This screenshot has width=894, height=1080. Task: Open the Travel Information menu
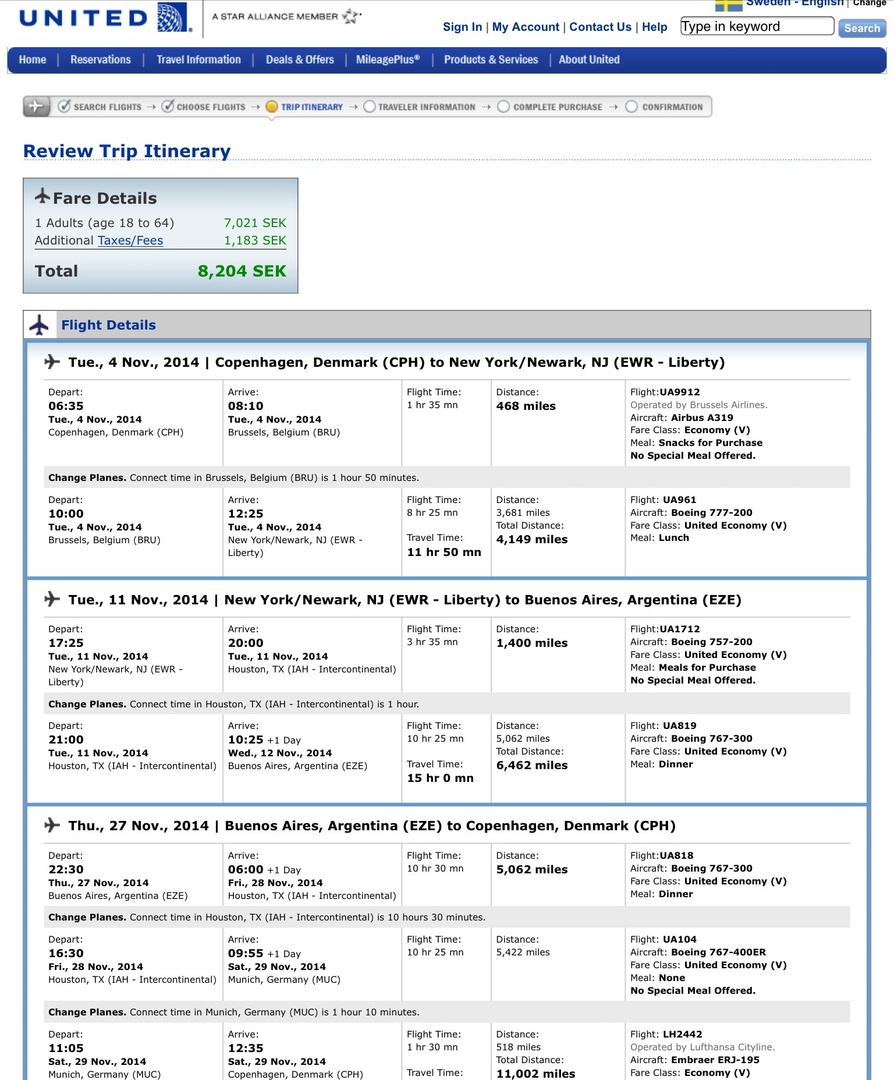pos(198,60)
